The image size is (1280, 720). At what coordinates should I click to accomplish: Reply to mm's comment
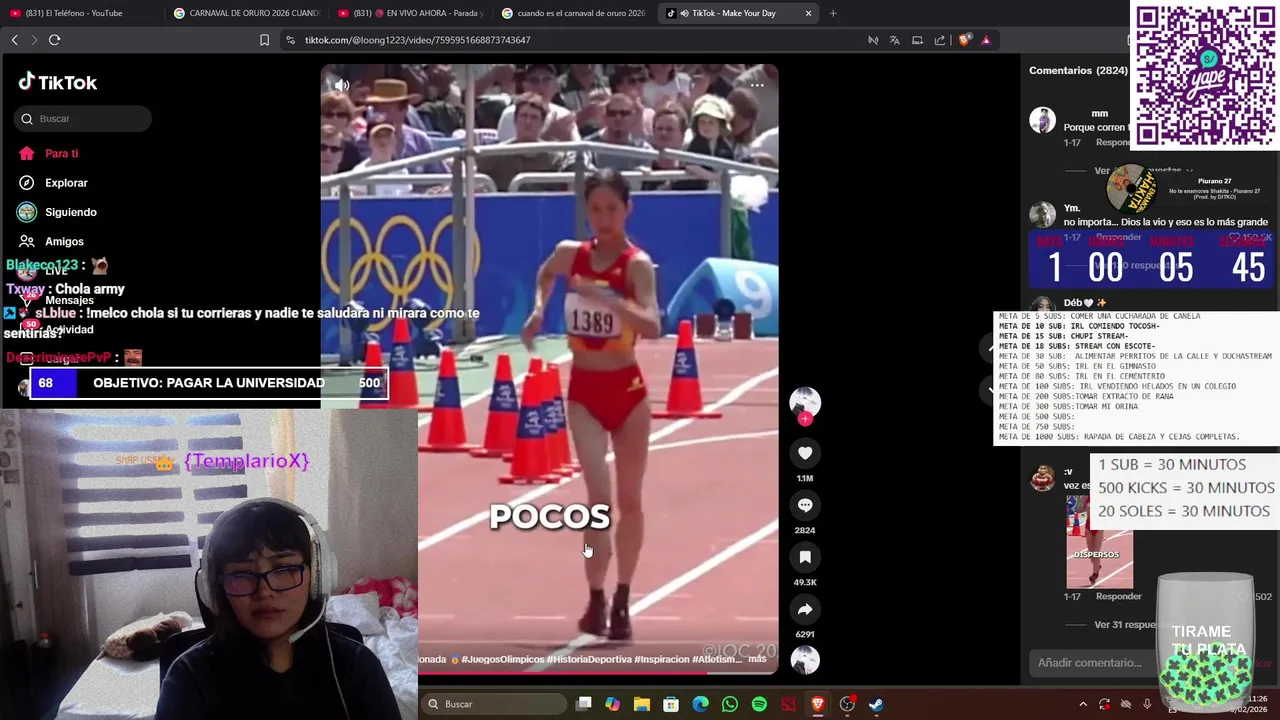[1113, 143]
